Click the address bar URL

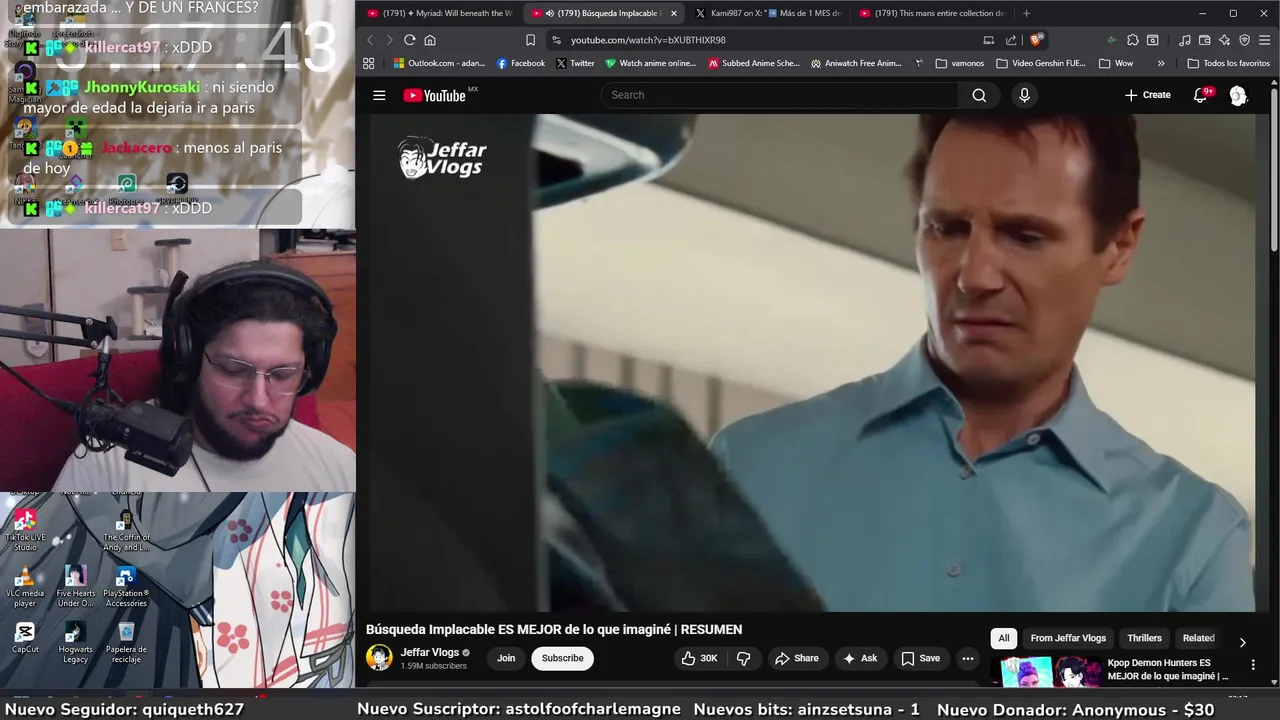(x=648, y=40)
